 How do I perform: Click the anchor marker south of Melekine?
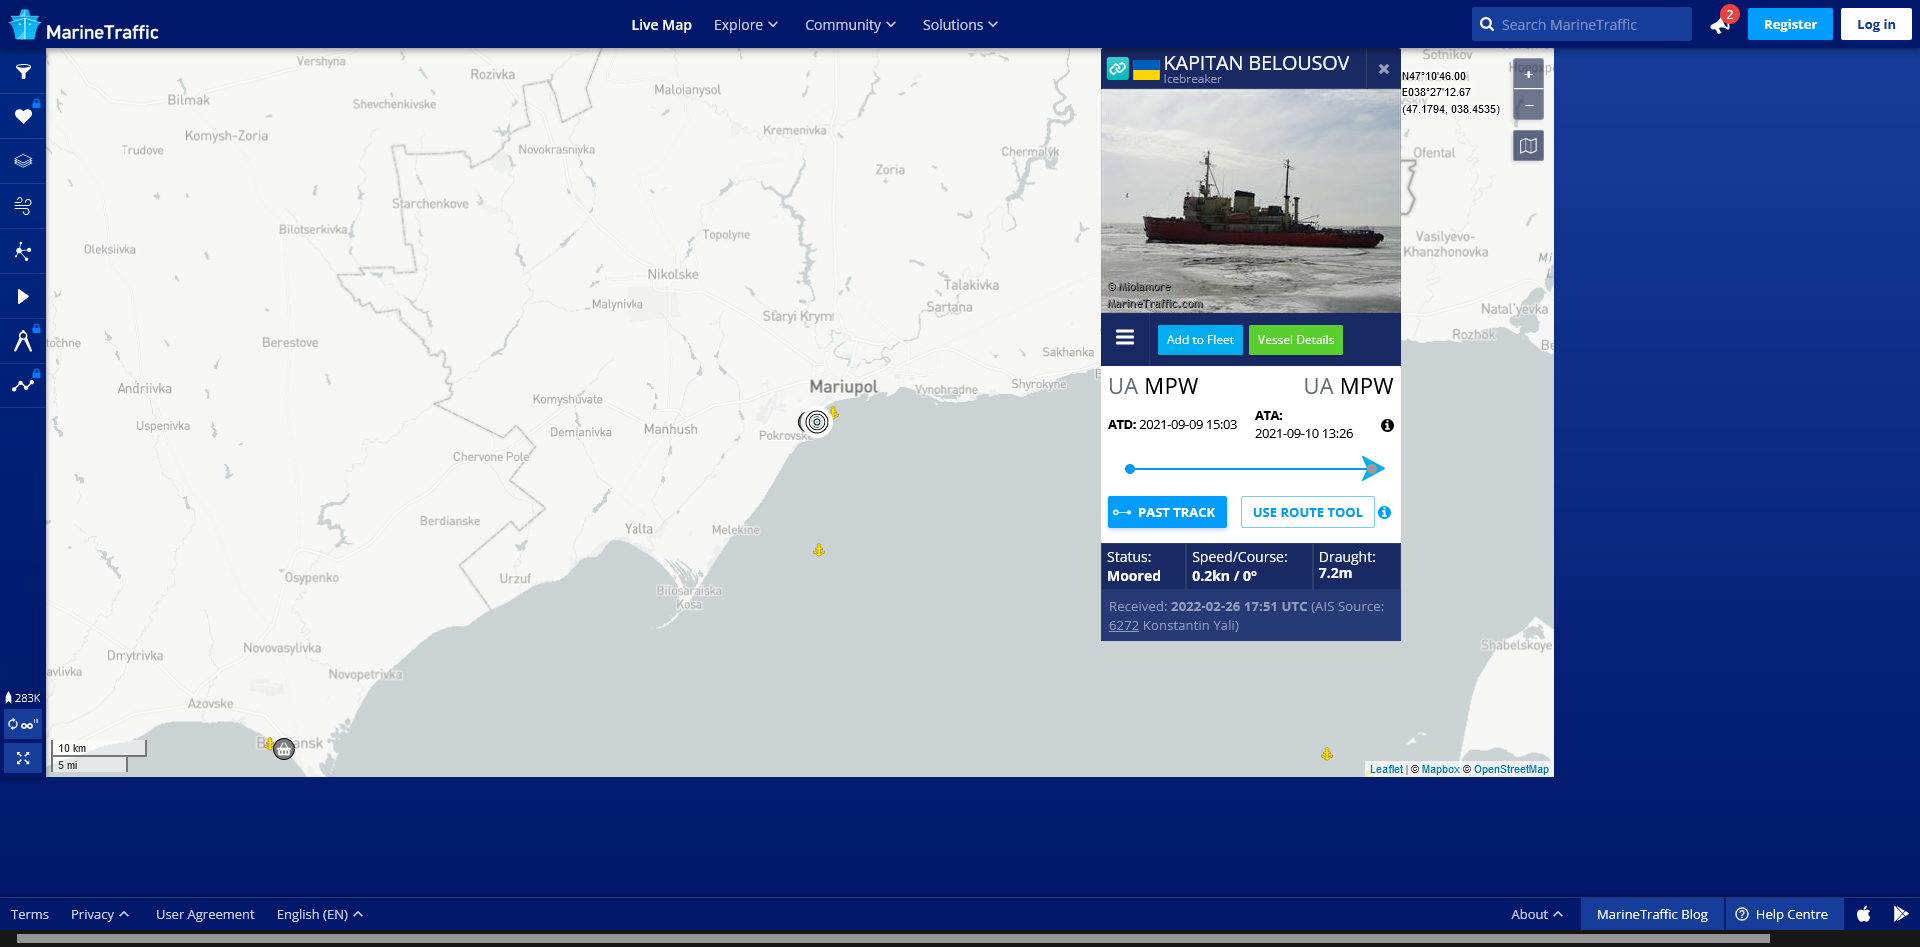819,550
